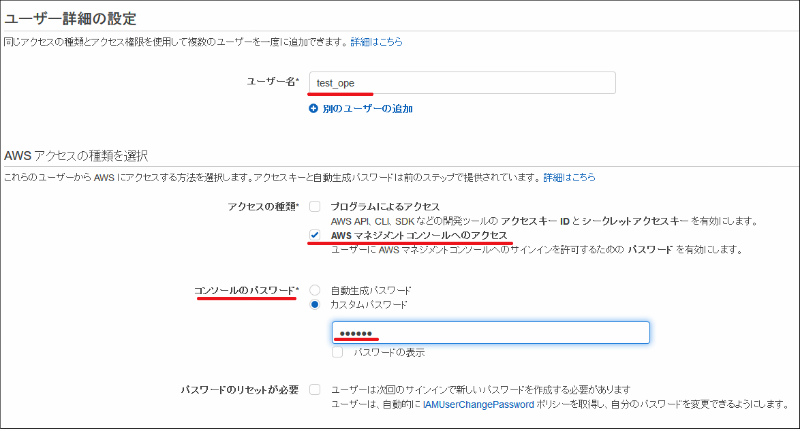Click the 自動生成パスワード label text
Screen dimensions: 800x431
(x=371, y=289)
